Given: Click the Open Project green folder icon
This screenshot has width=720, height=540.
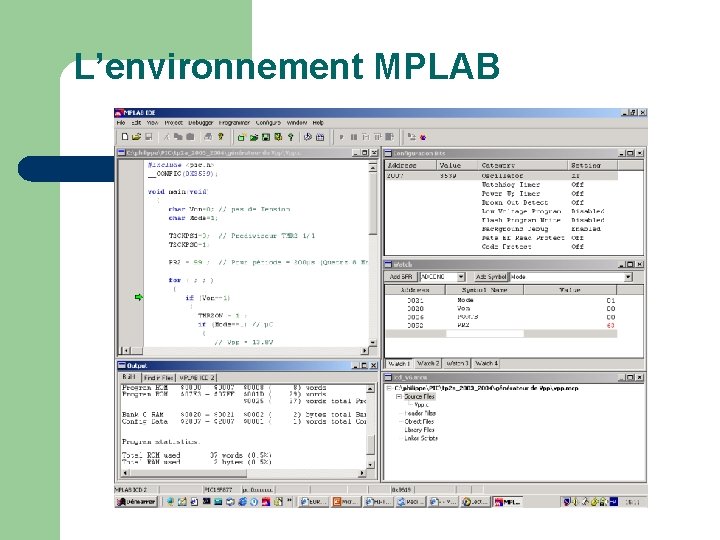Looking at the screenshot, I should pos(253,137).
